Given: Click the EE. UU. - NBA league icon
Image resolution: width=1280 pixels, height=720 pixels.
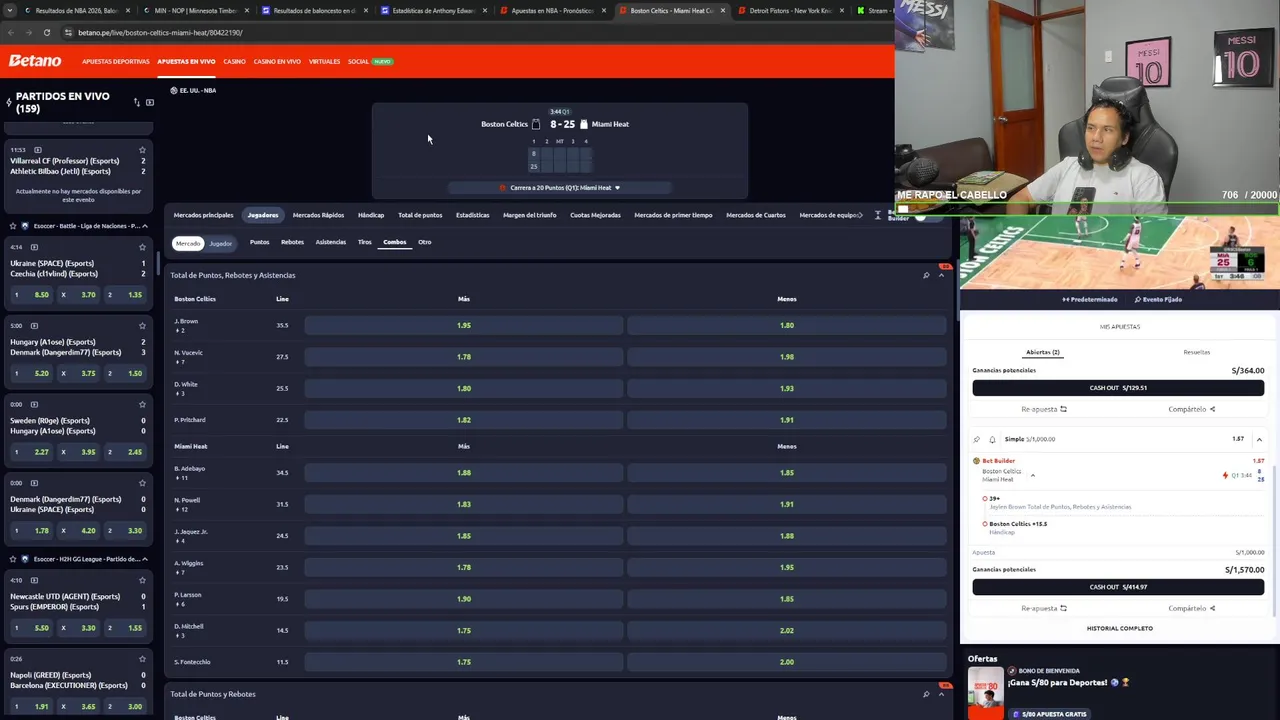Looking at the screenshot, I should point(173,90).
